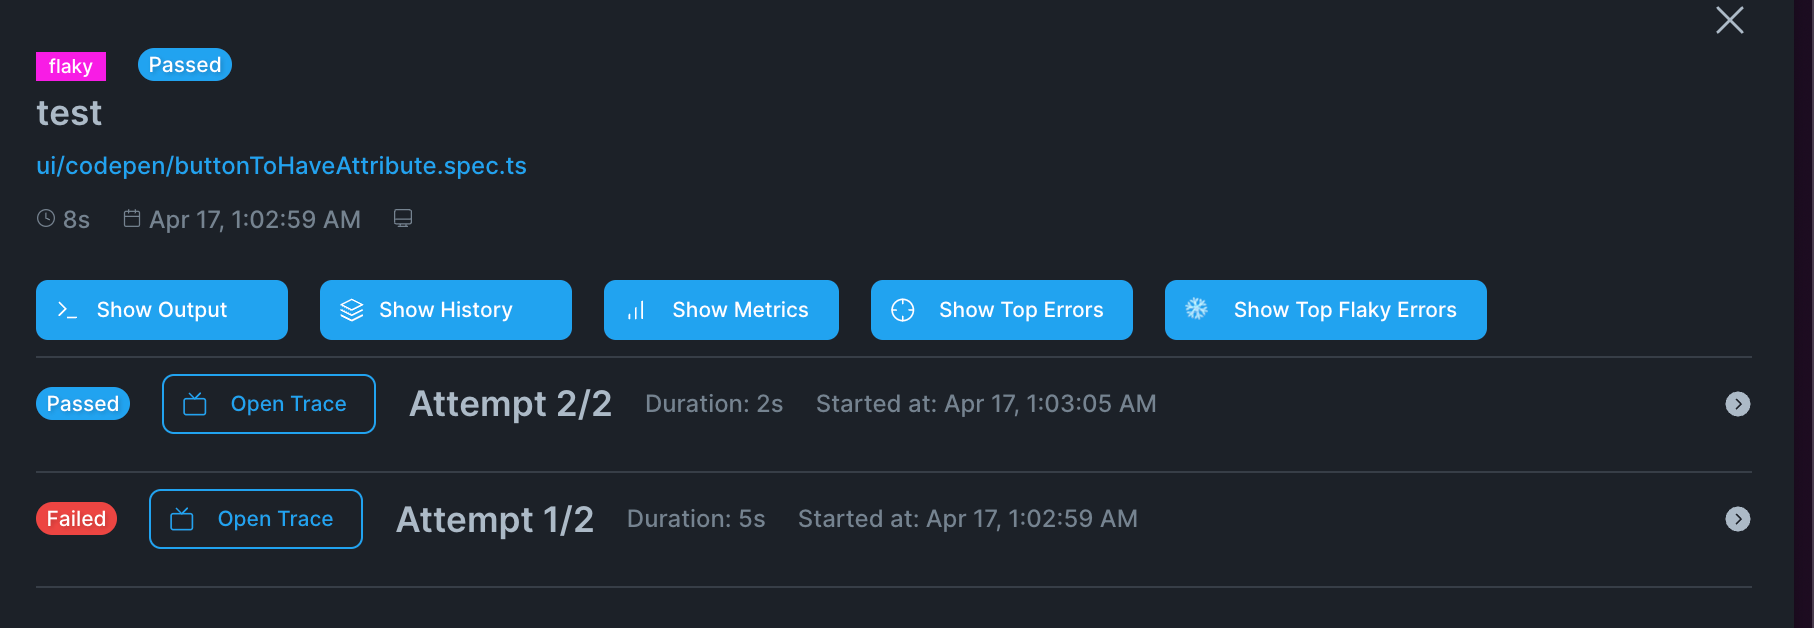The height and width of the screenshot is (628, 1814).
Task: Expand Attempt 2/2 details chevron
Action: pyautogui.click(x=1738, y=404)
